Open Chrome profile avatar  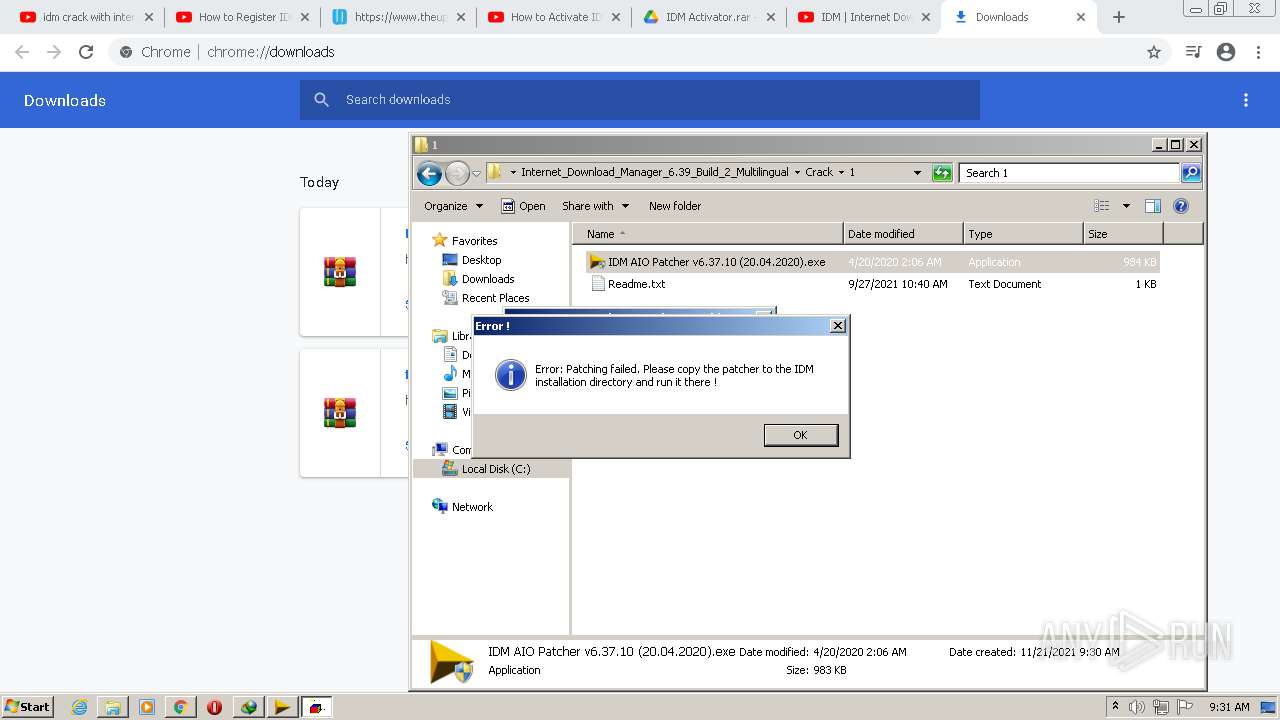1226,52
